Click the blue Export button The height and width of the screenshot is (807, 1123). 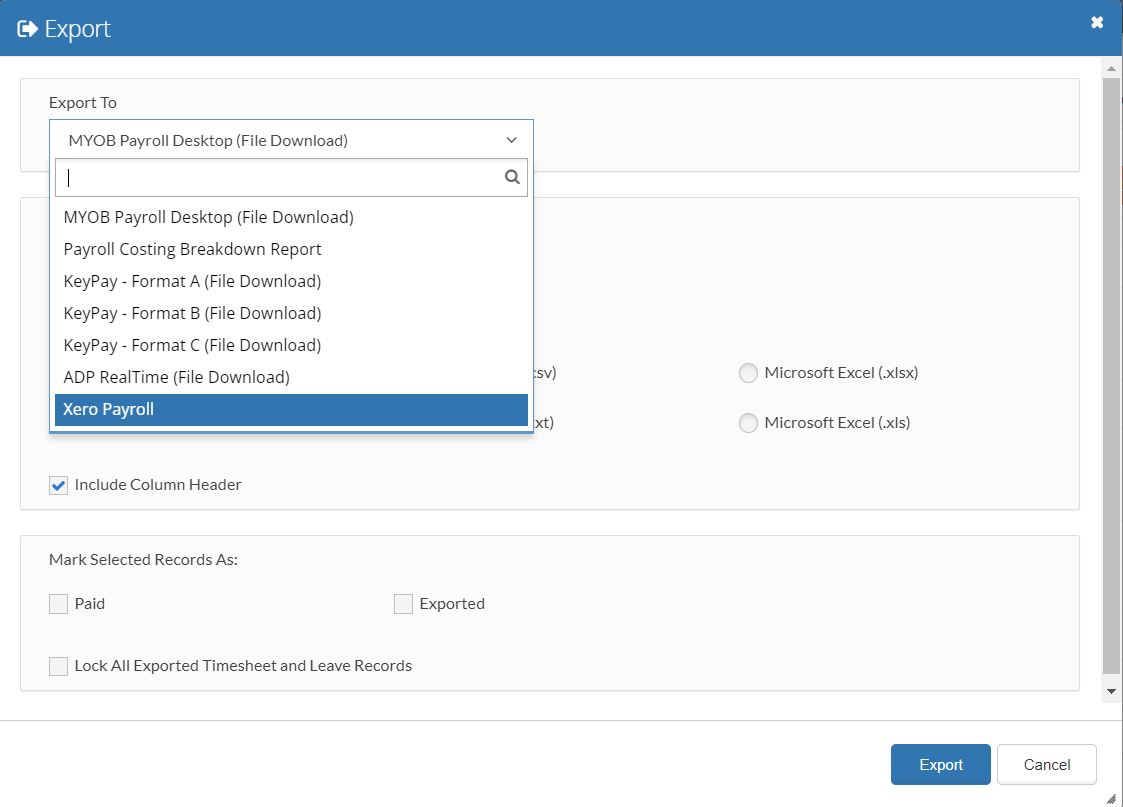pos(940,764)
